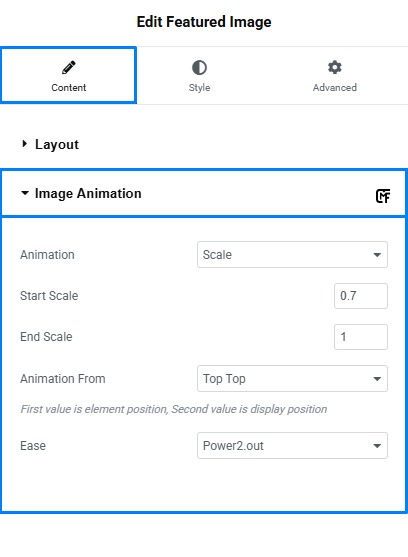Switch to the Content tab label
Image resolution: width=408 pixels, height=557 pixels.
tap(69, 87)
